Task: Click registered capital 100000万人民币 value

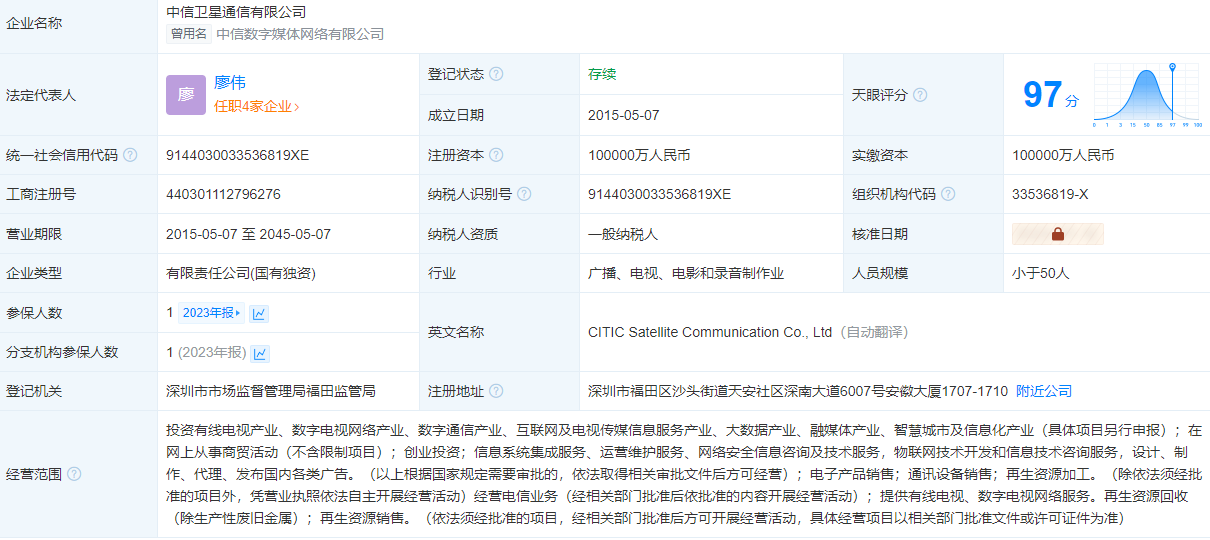Action: point(639,155)
